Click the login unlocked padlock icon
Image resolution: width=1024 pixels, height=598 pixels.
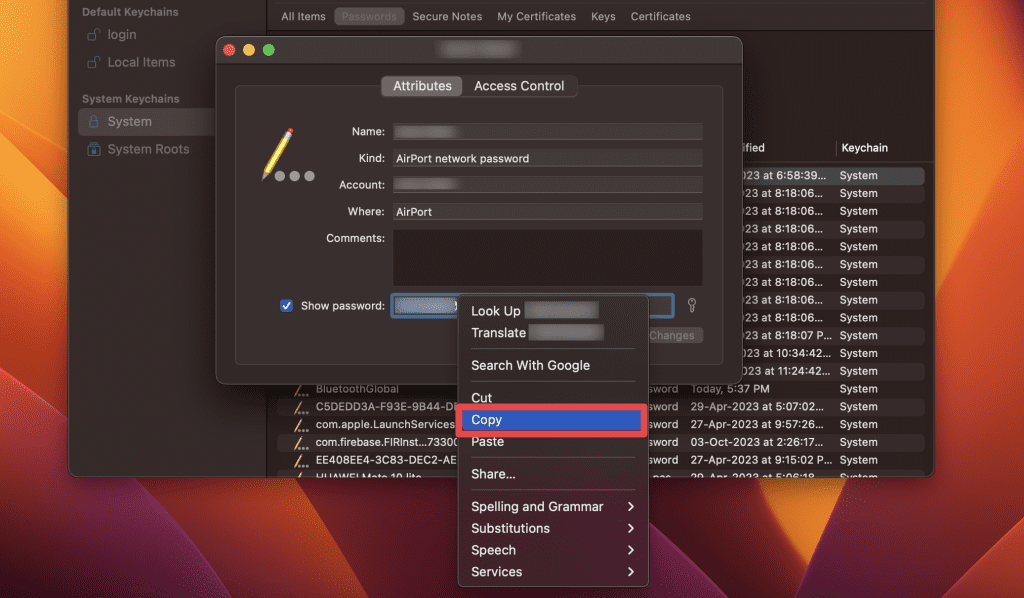(x=93, y=35)
